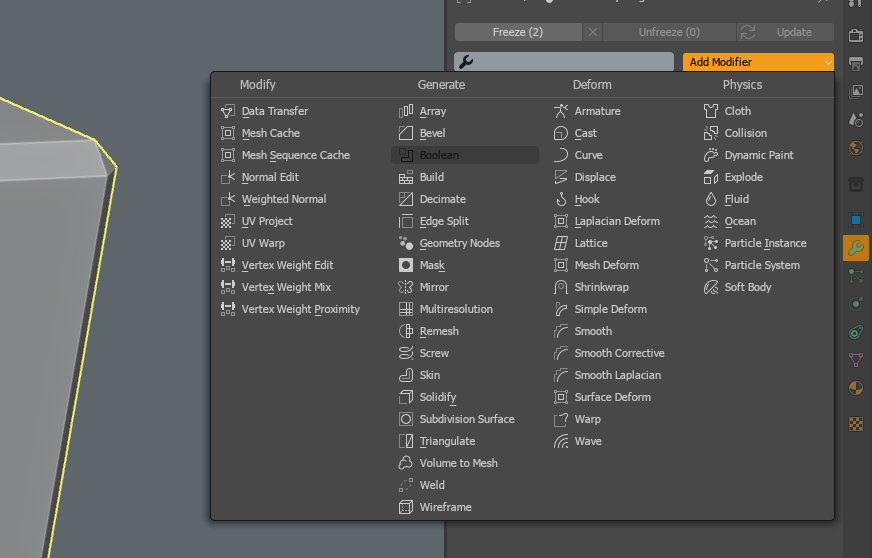Add the Remesh modifier
Screen dimensions: 872x558
click(439, 331)
